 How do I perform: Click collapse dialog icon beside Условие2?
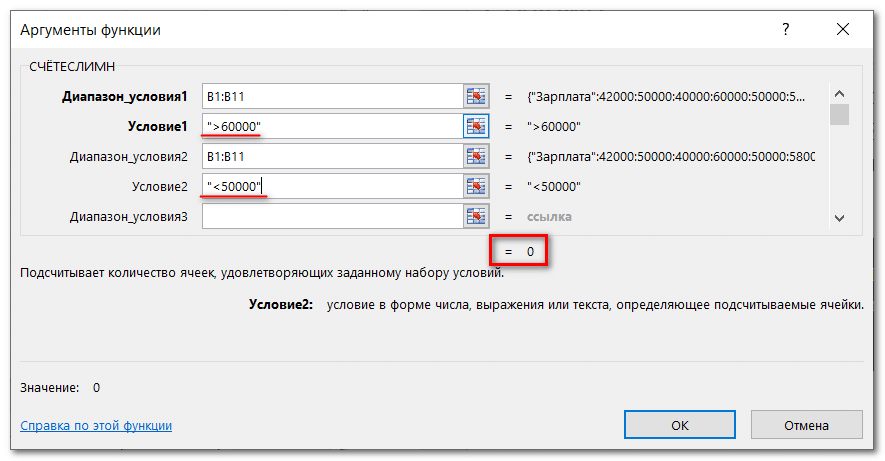coord(476,186)
